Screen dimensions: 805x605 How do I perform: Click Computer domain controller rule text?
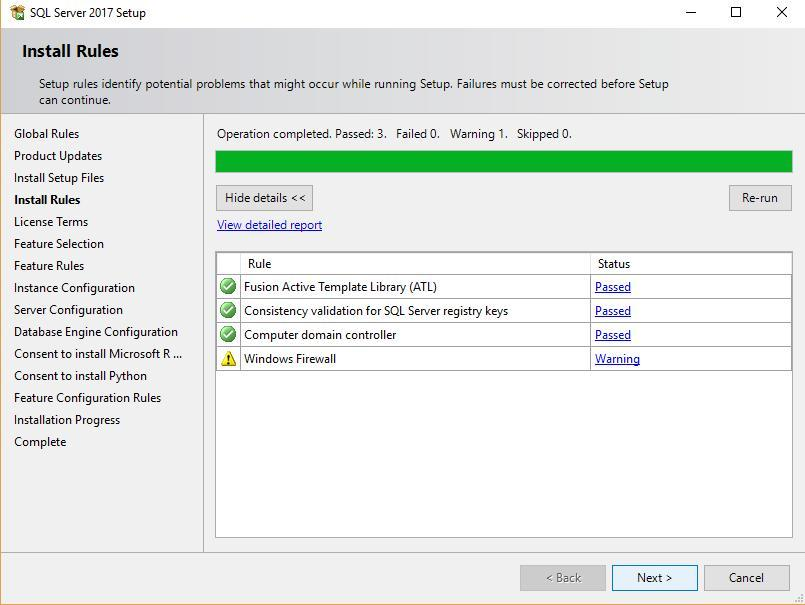point(320,335)
